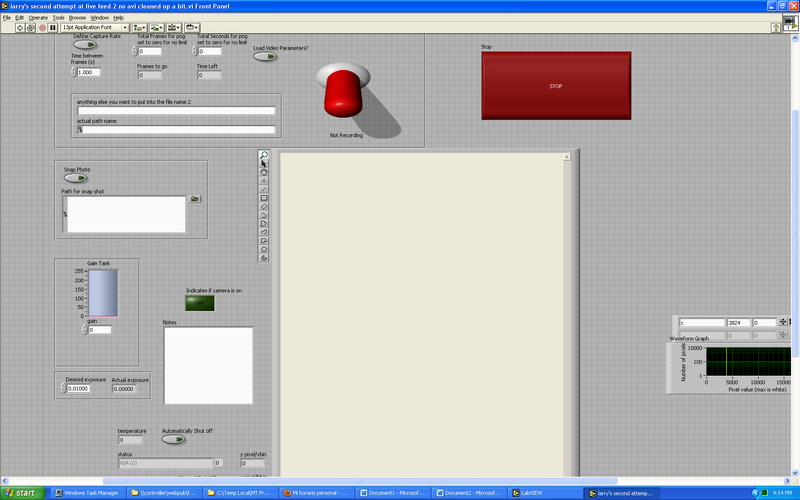Select the Line tool in image palette
Image resolution: width=800 pixels, height=500 pixels.
tap(264, 189)
